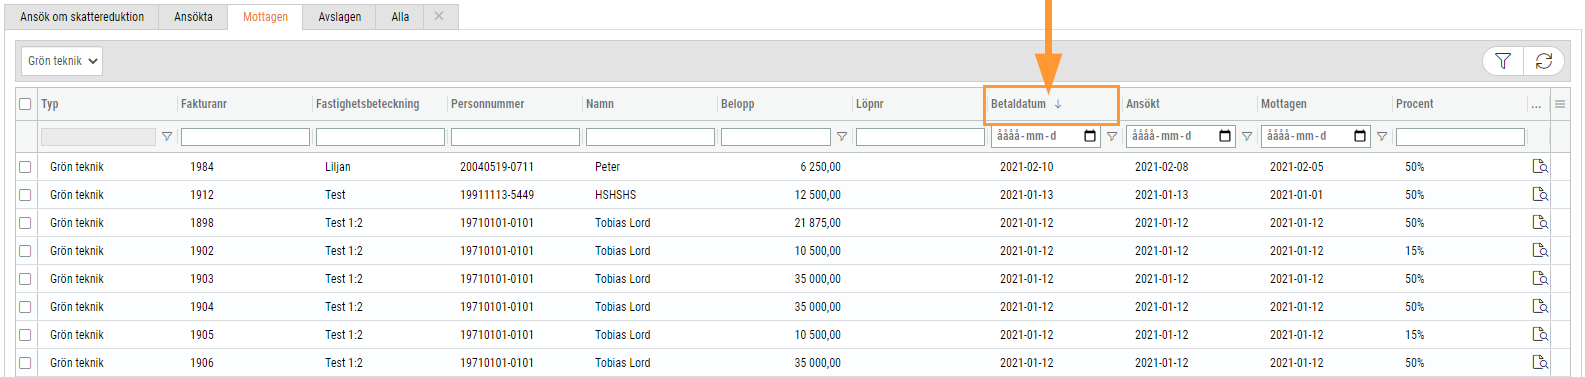
Task: Expand the Grön teknik dropdown
Action: [62, 61]
